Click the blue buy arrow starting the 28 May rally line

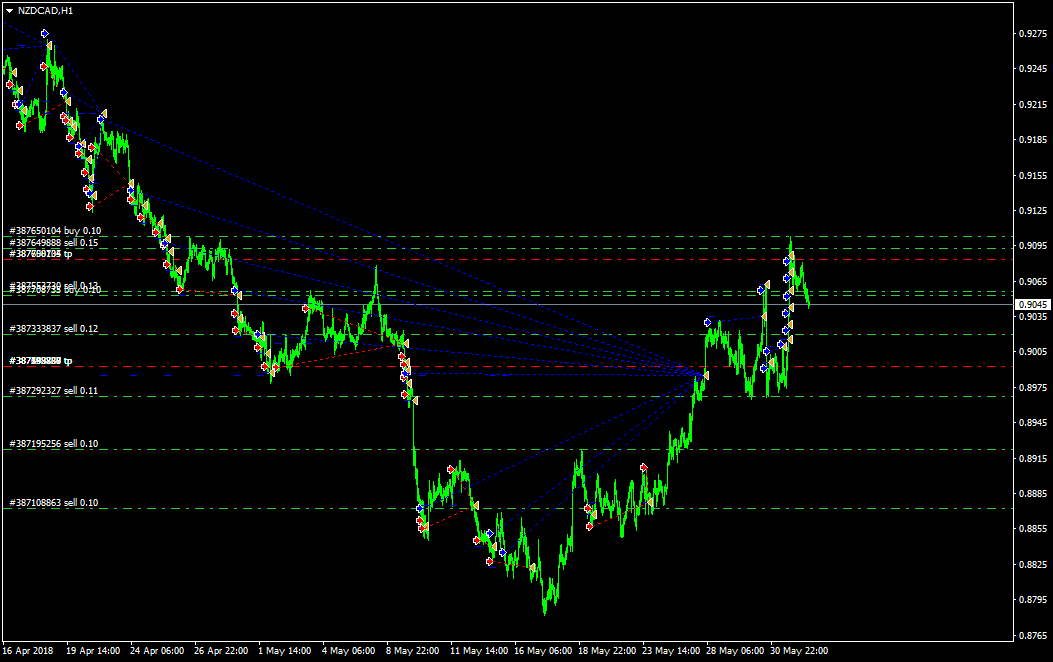tap(707, 323)
